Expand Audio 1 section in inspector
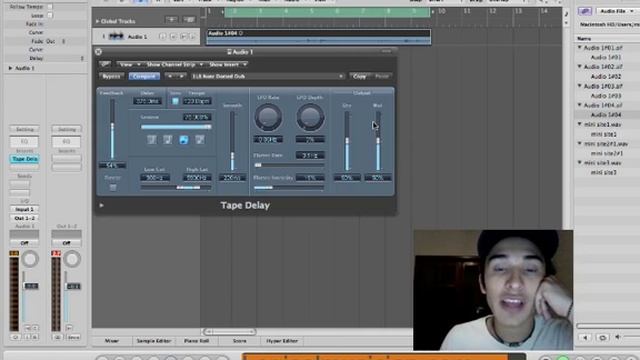Image resolution: width=640 pixels, height=360 pixels. [x=10, y=68]
